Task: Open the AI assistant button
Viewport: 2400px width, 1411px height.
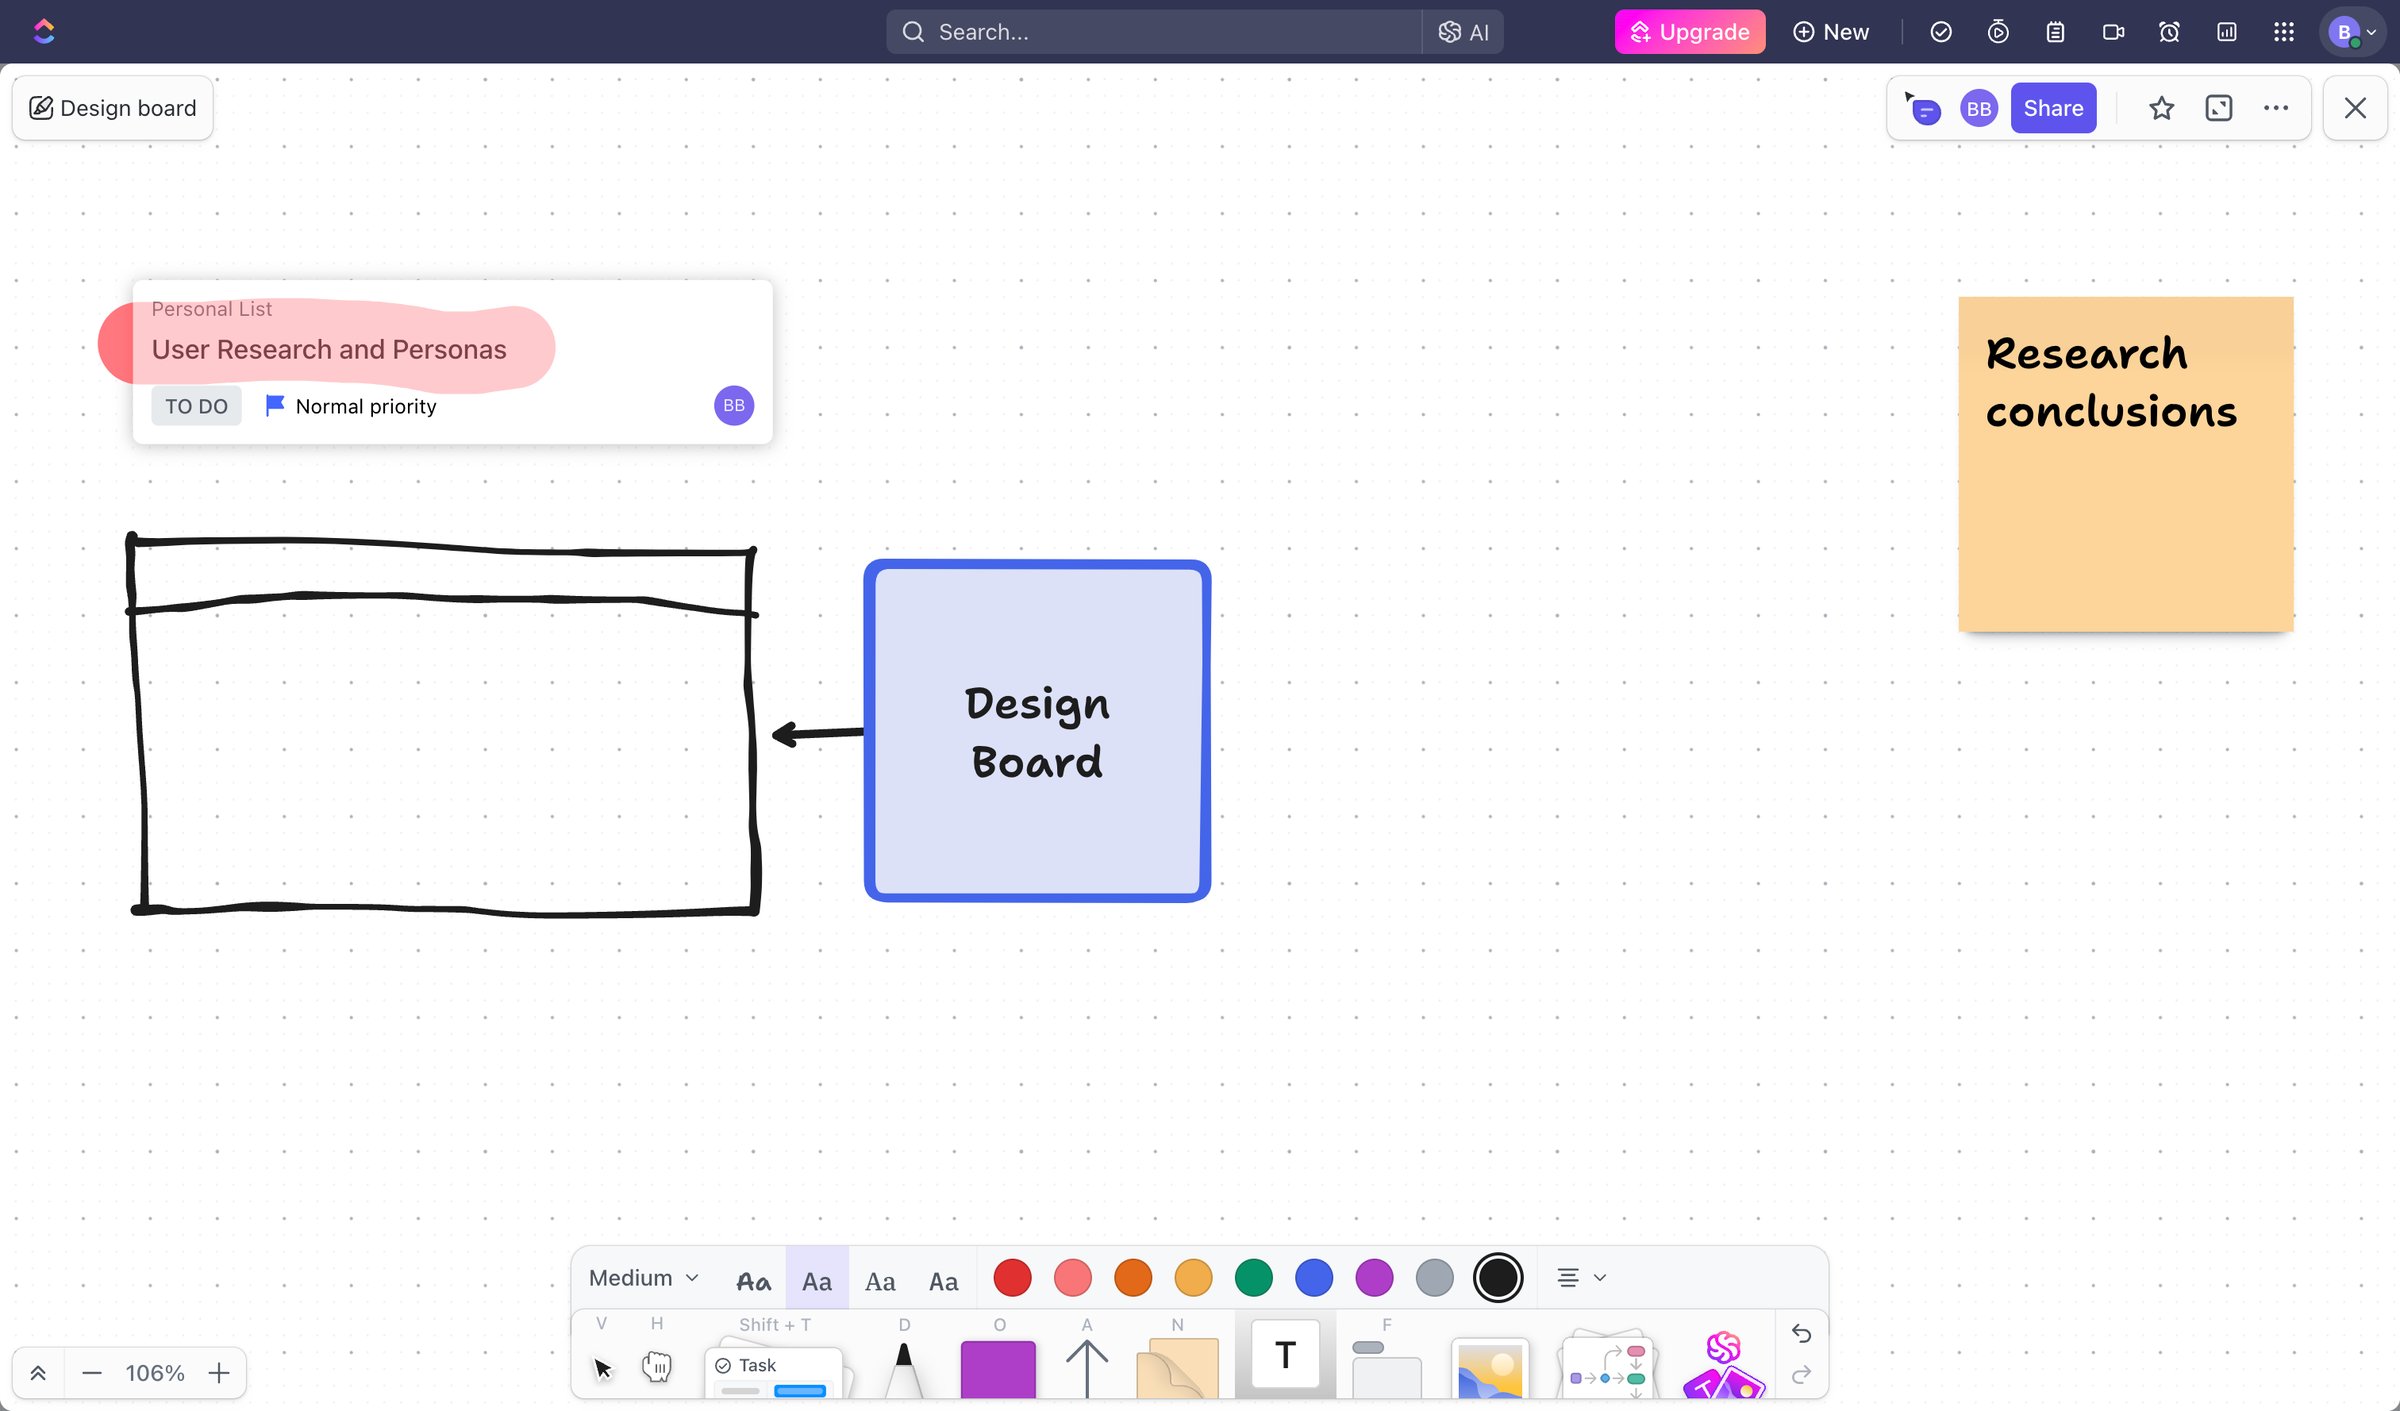Action: pyautogui.click(x=1464, y=32)
